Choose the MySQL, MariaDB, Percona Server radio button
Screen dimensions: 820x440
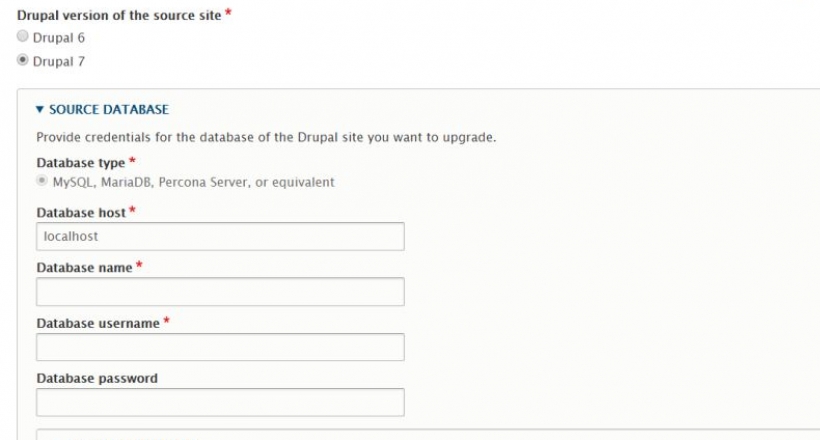point(42,182)
